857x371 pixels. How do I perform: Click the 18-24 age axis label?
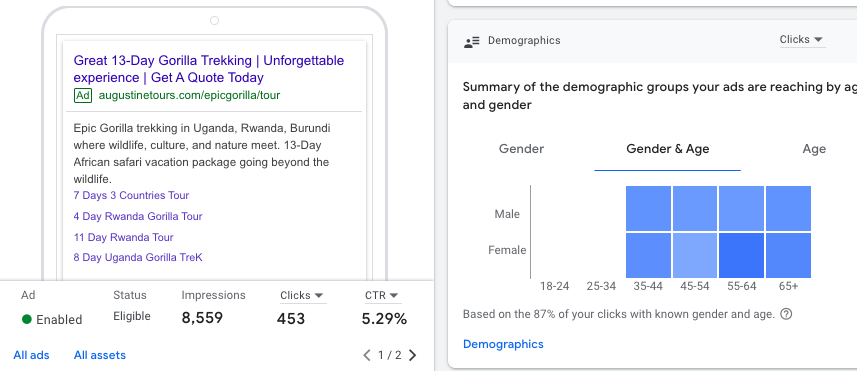554,286
